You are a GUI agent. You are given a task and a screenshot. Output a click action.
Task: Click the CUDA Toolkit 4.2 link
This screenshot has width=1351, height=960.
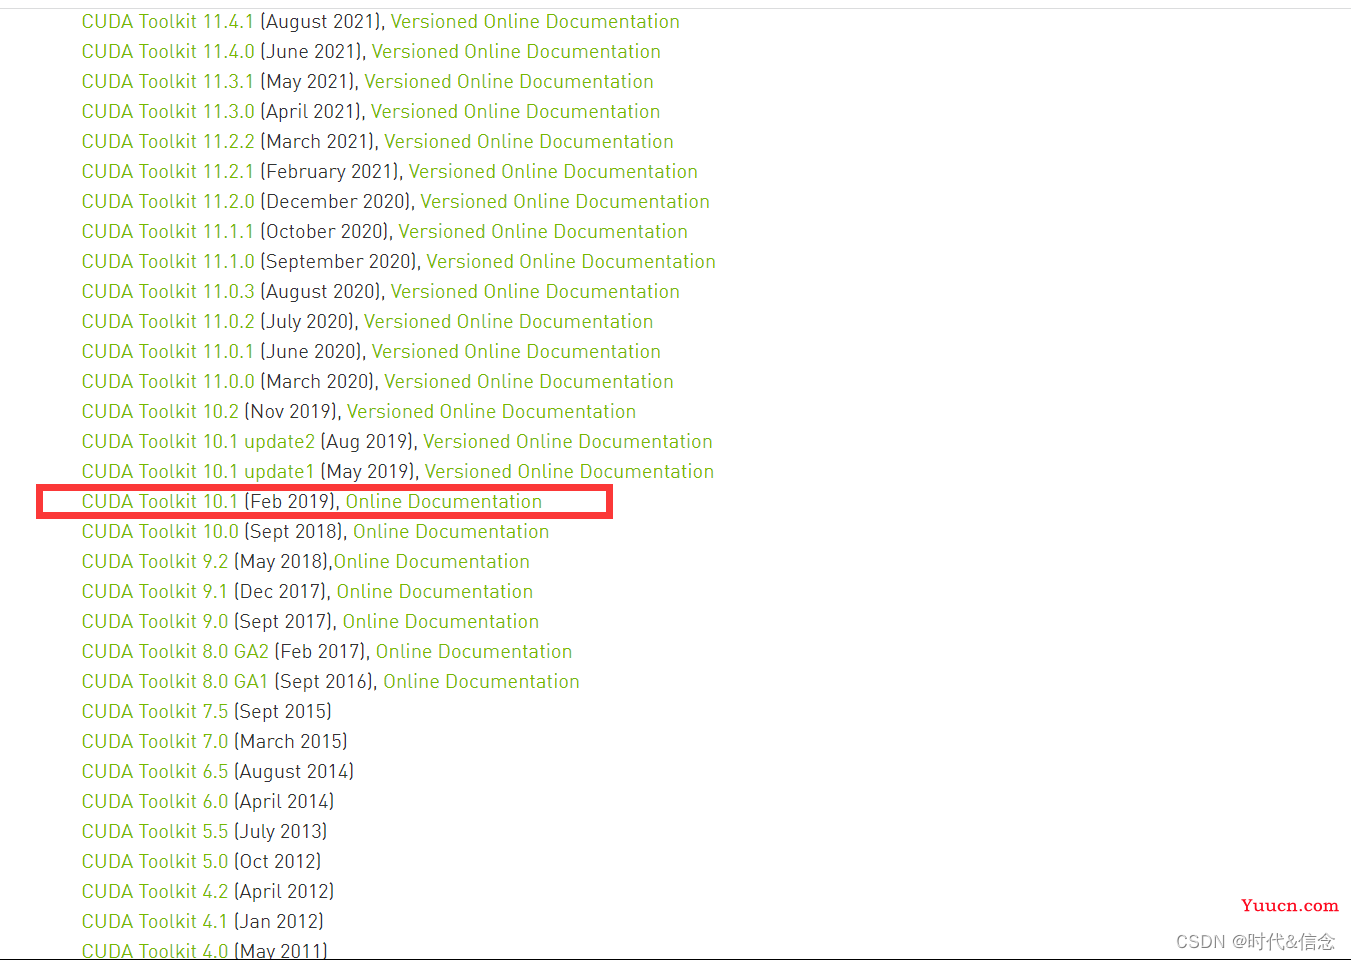[155, 891]
